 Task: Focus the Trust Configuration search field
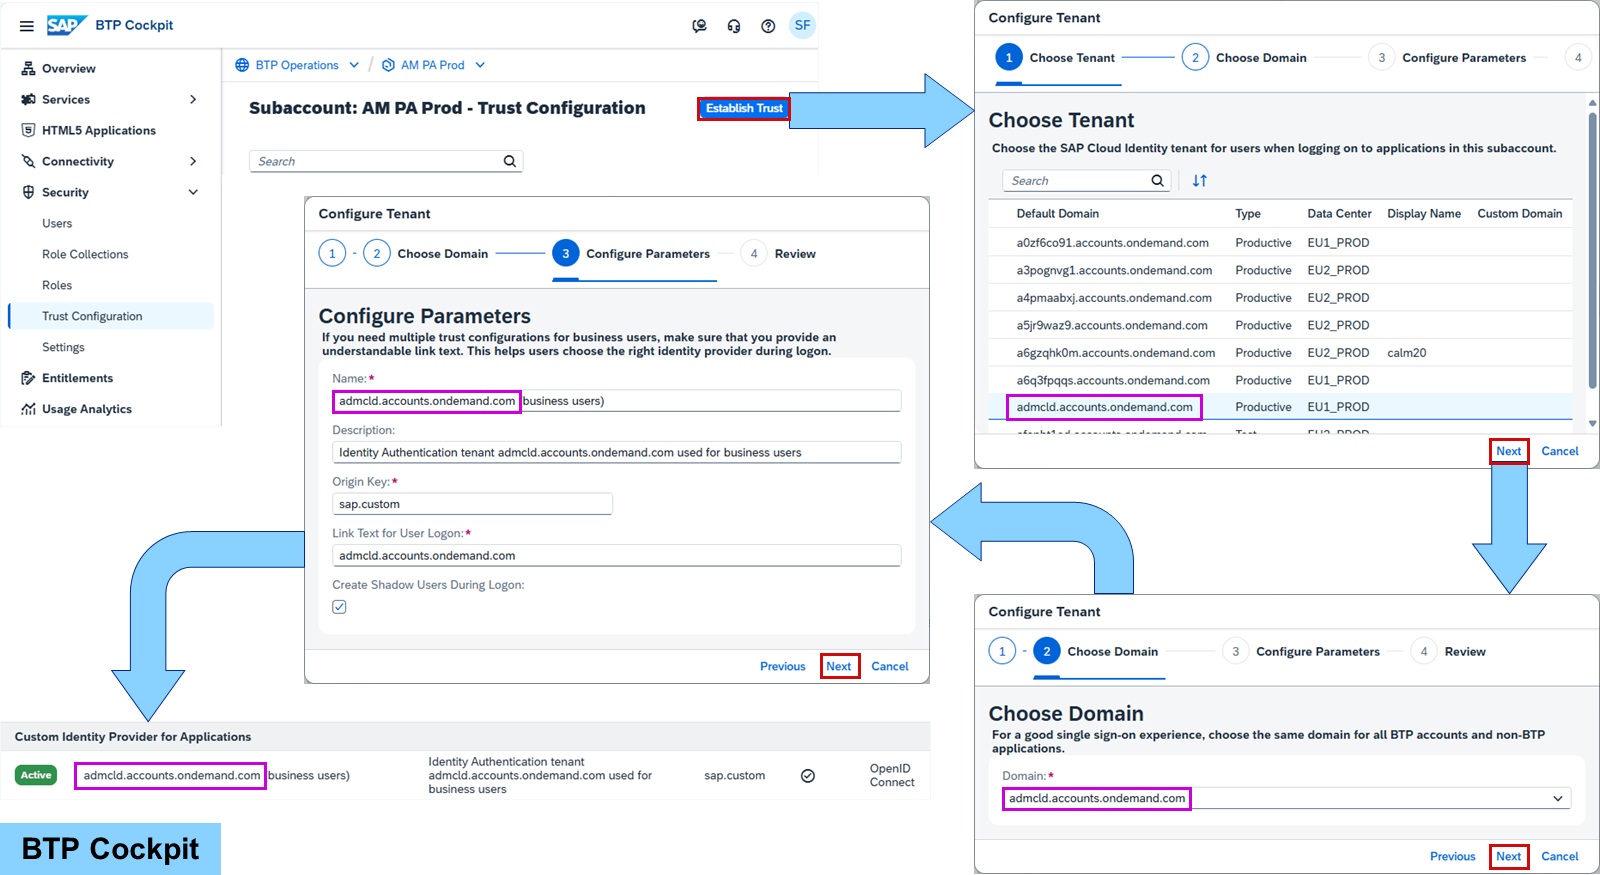point(386,161)
